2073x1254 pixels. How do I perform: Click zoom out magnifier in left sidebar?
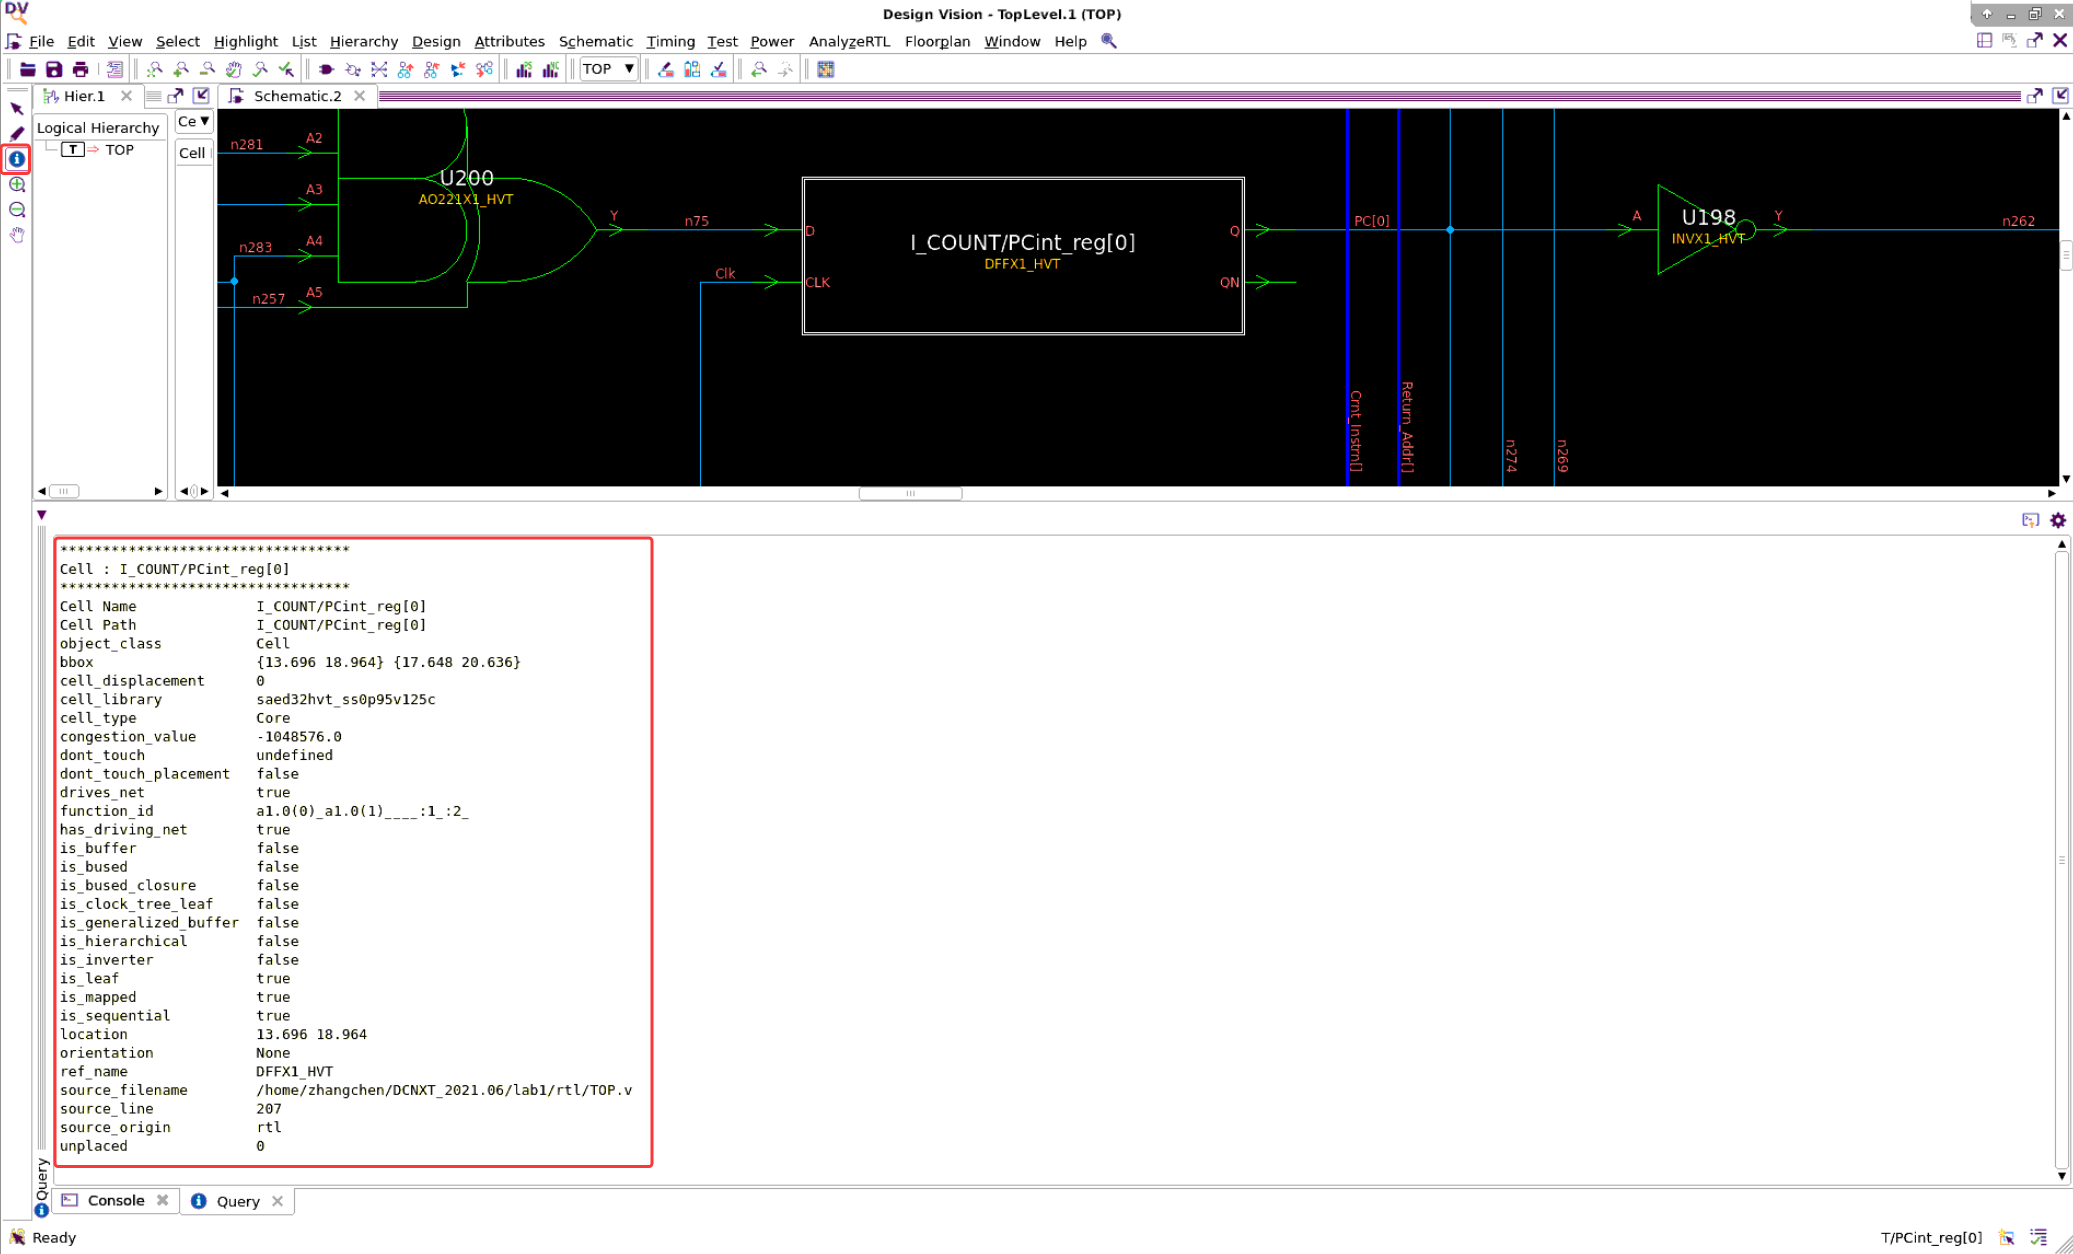[17, 210]
